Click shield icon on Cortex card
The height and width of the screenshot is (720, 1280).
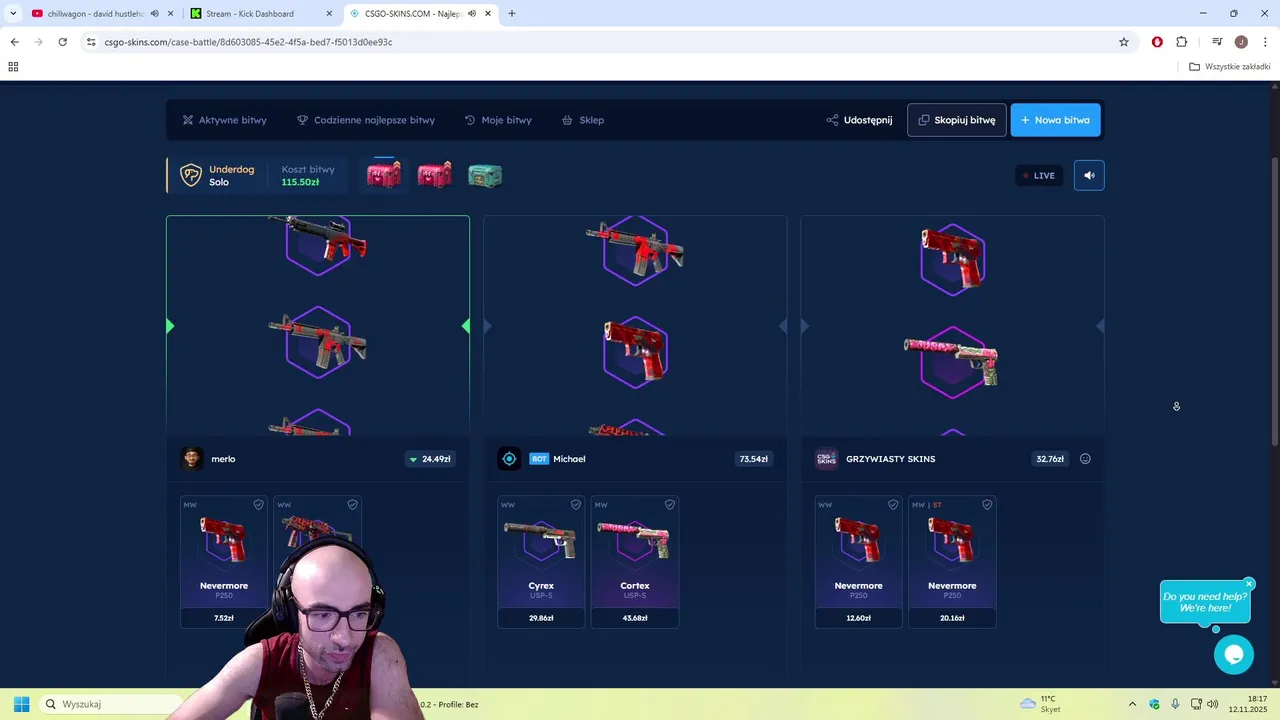pos(670,505)
